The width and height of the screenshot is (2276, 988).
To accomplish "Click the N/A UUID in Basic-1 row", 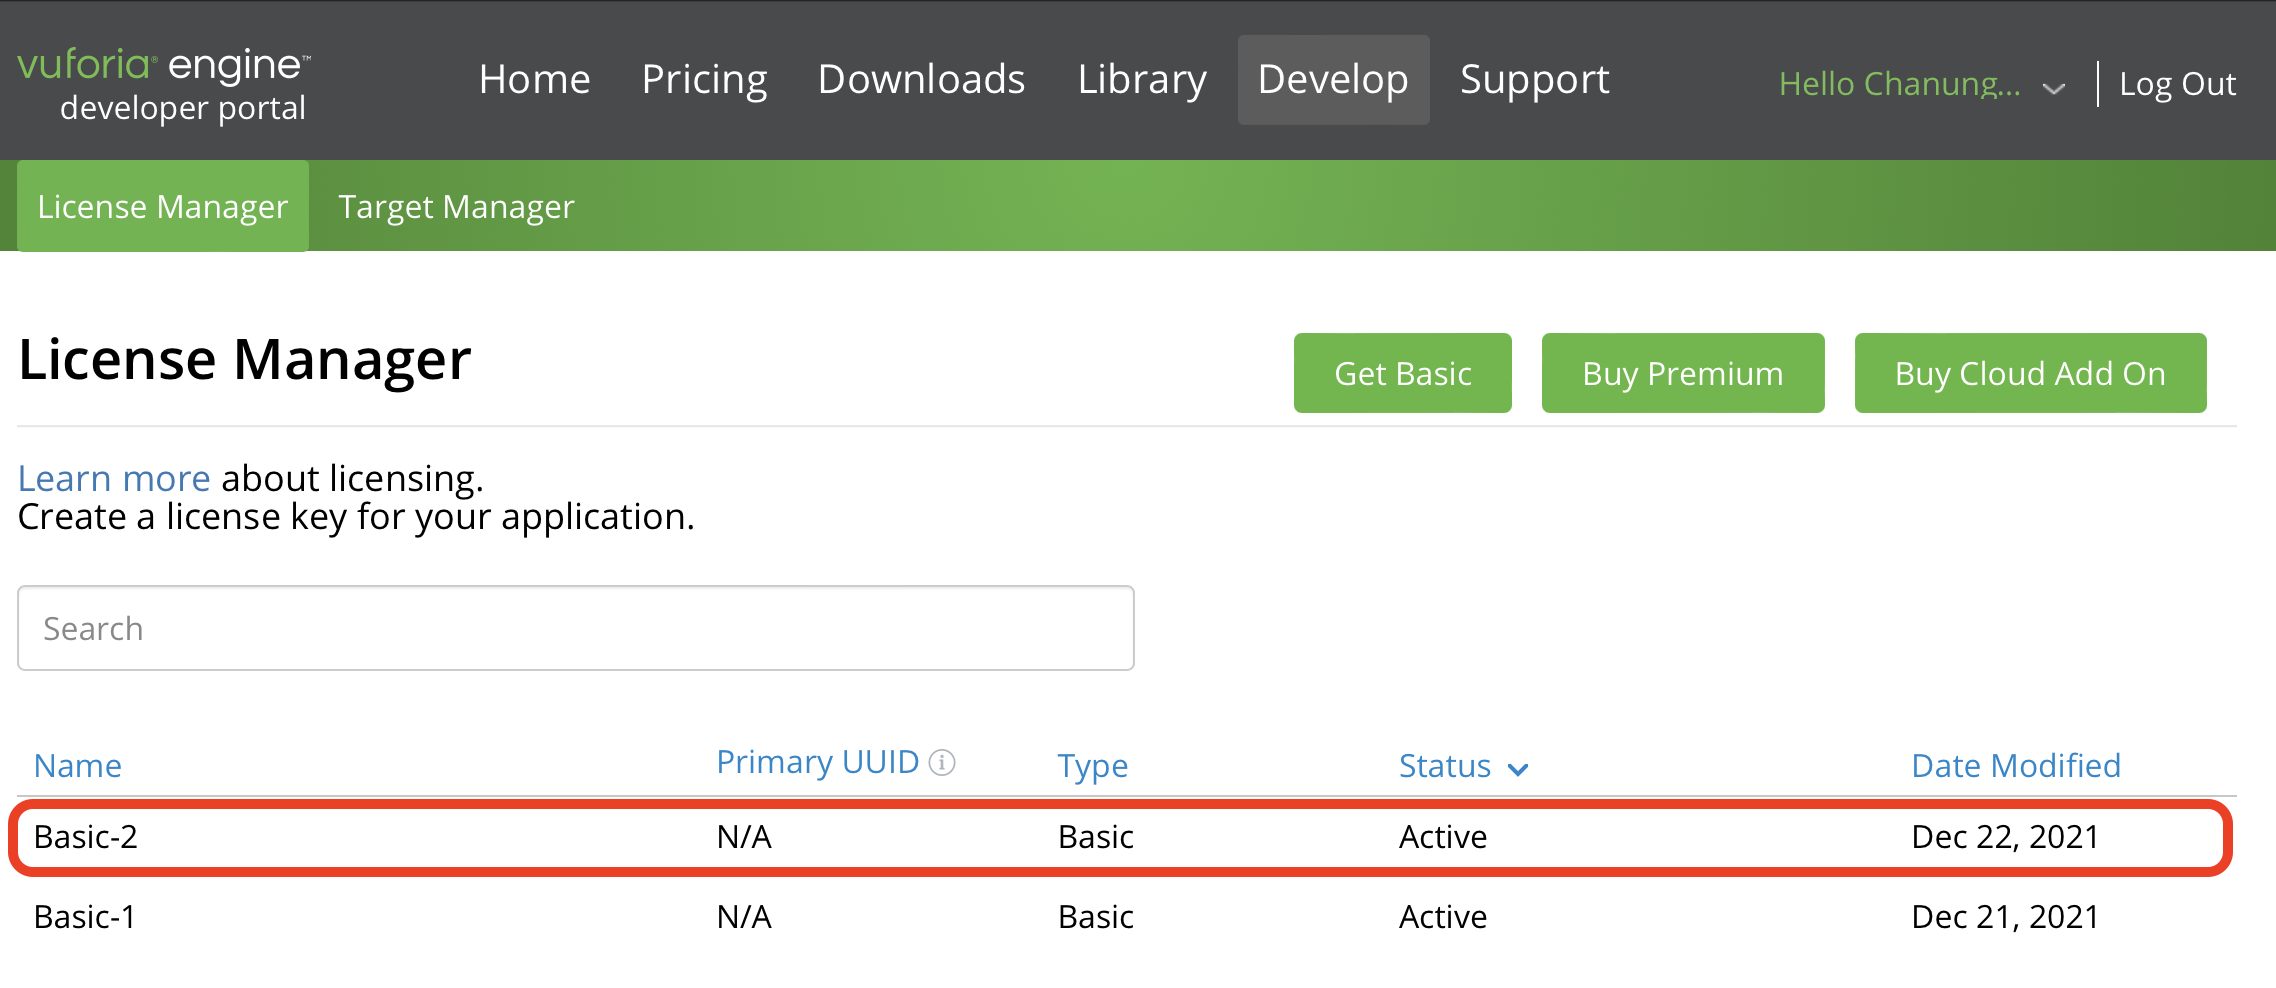I will (x=744, y=917).
